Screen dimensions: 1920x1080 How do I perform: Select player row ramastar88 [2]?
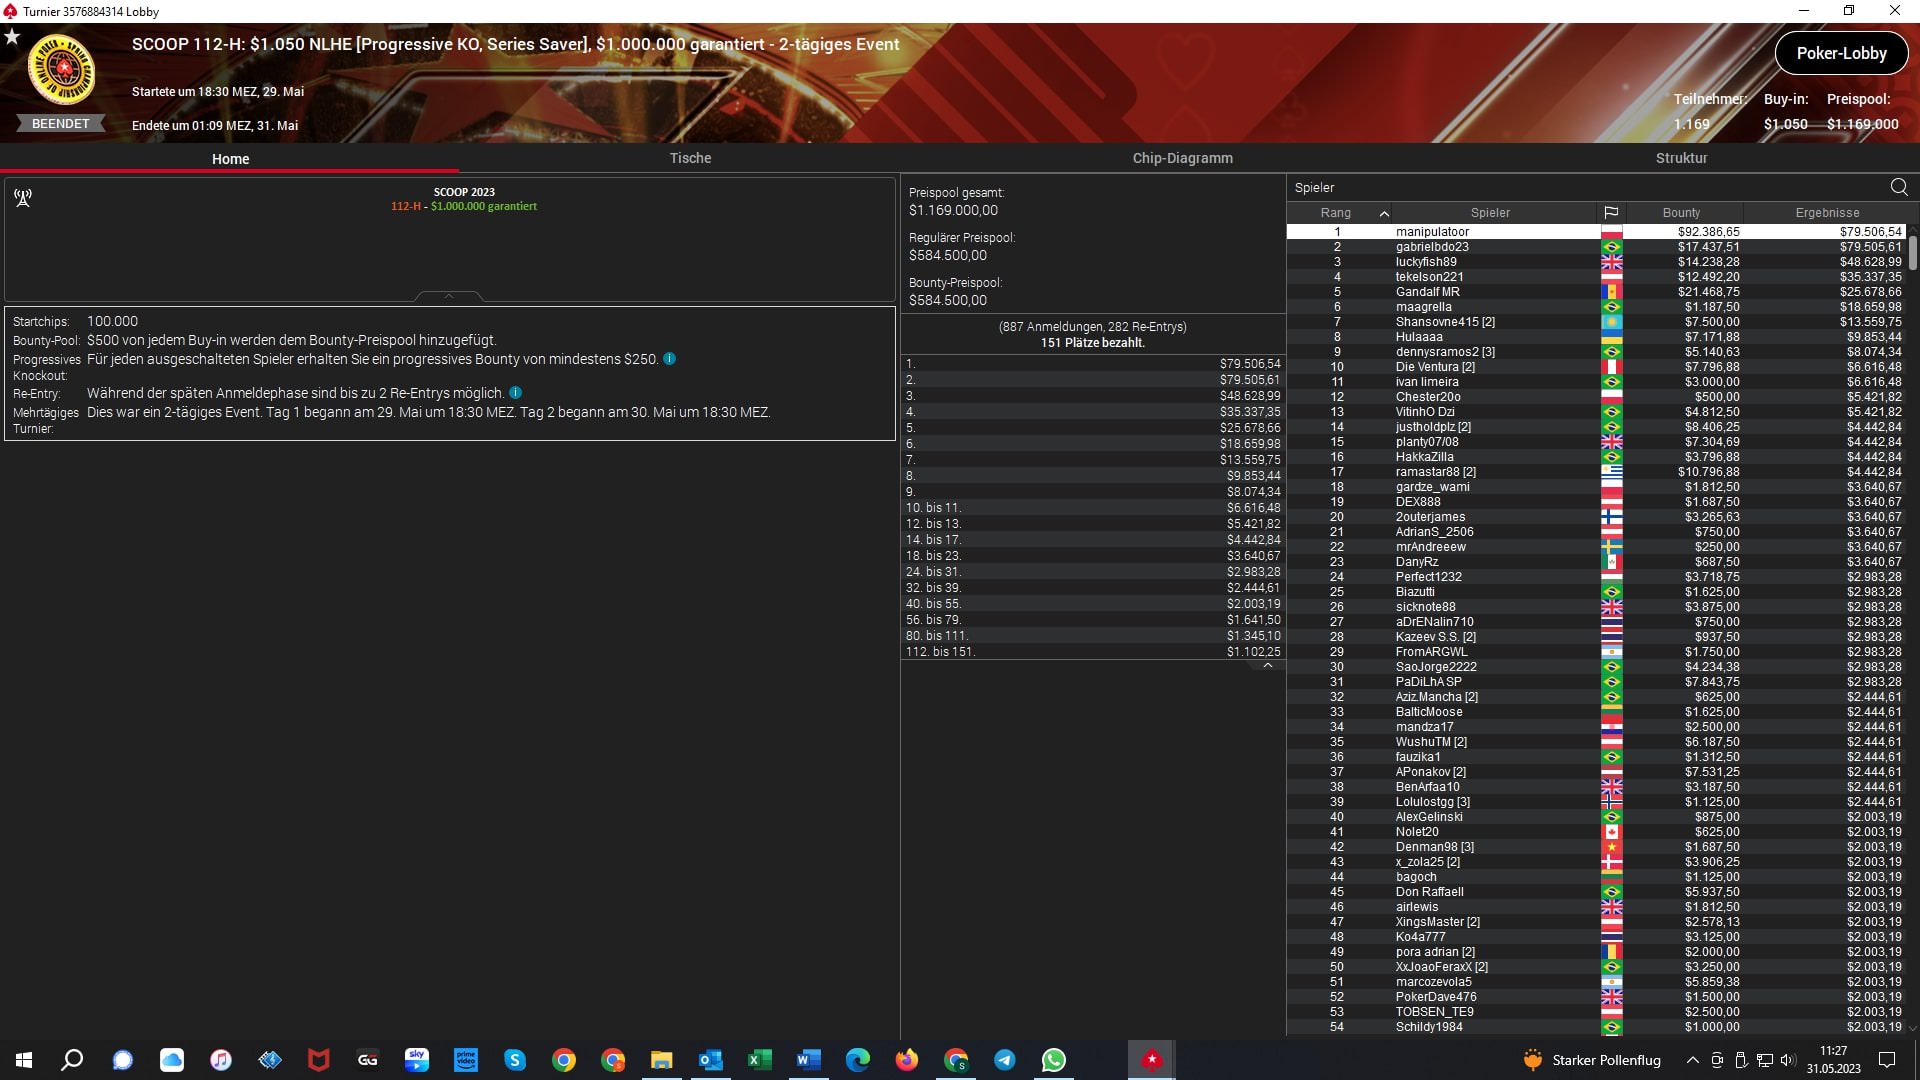pyautogui.click(x=1596, y=472)
